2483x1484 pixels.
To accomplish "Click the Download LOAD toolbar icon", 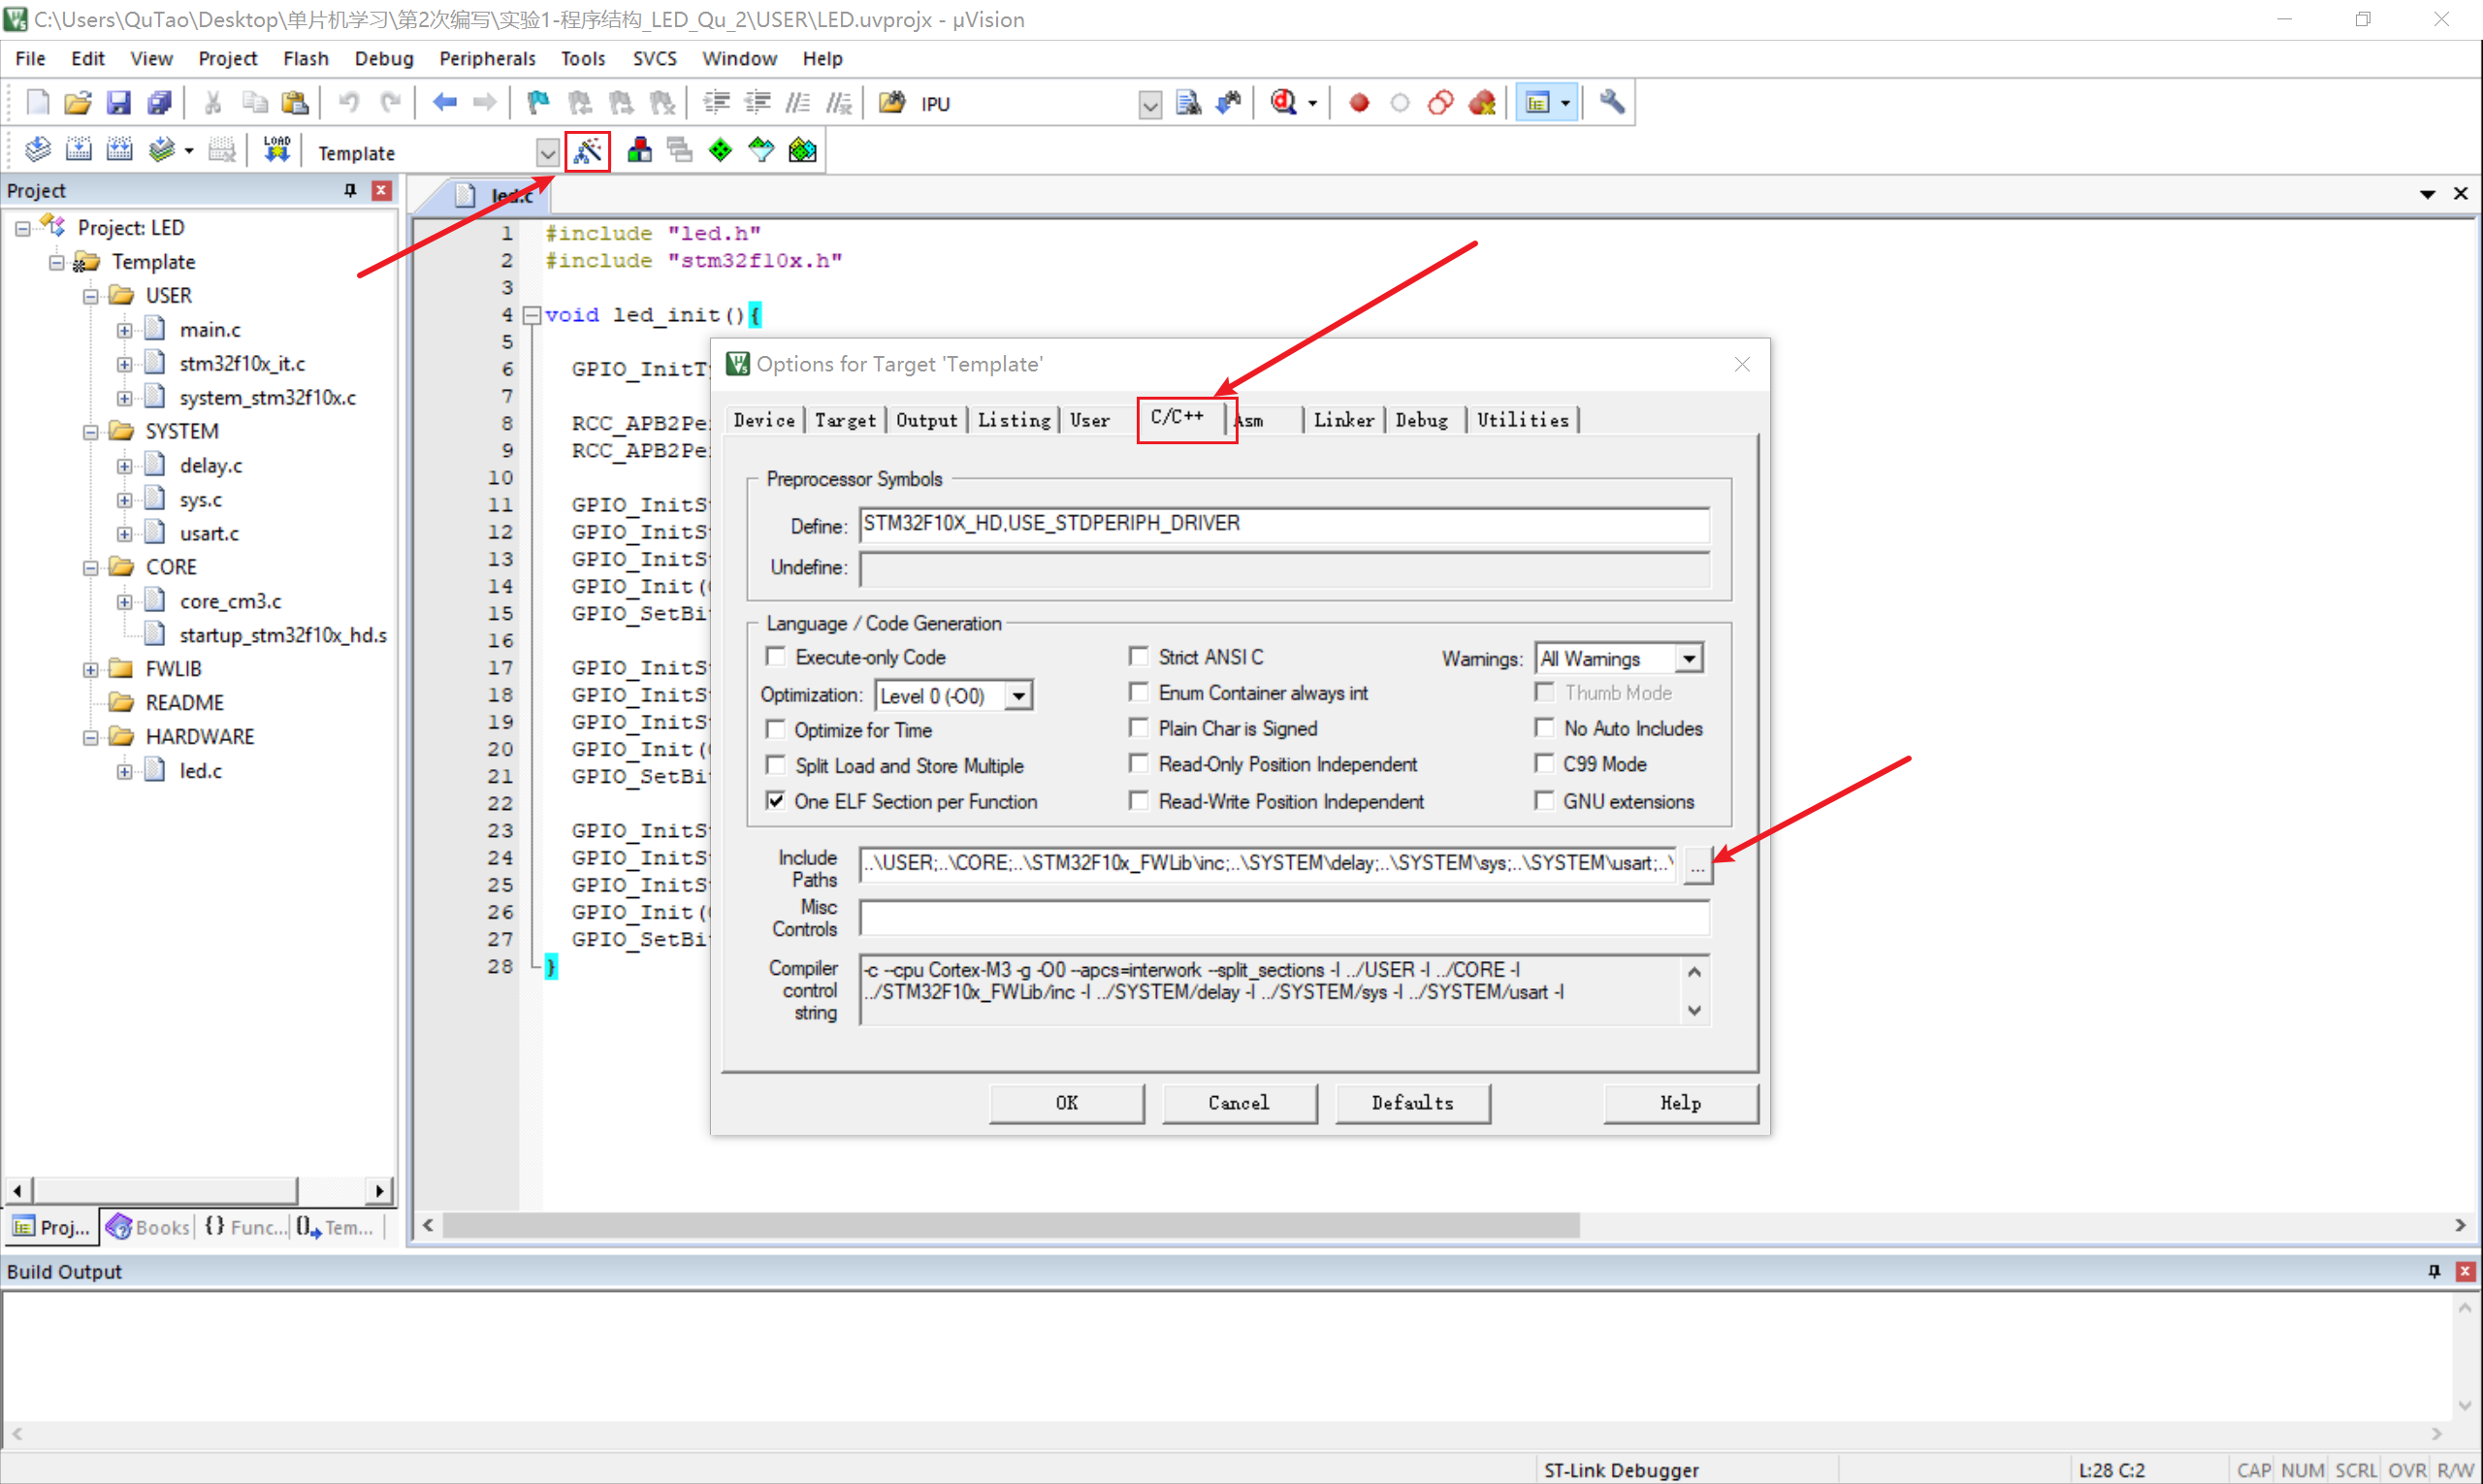I will 277,151.
